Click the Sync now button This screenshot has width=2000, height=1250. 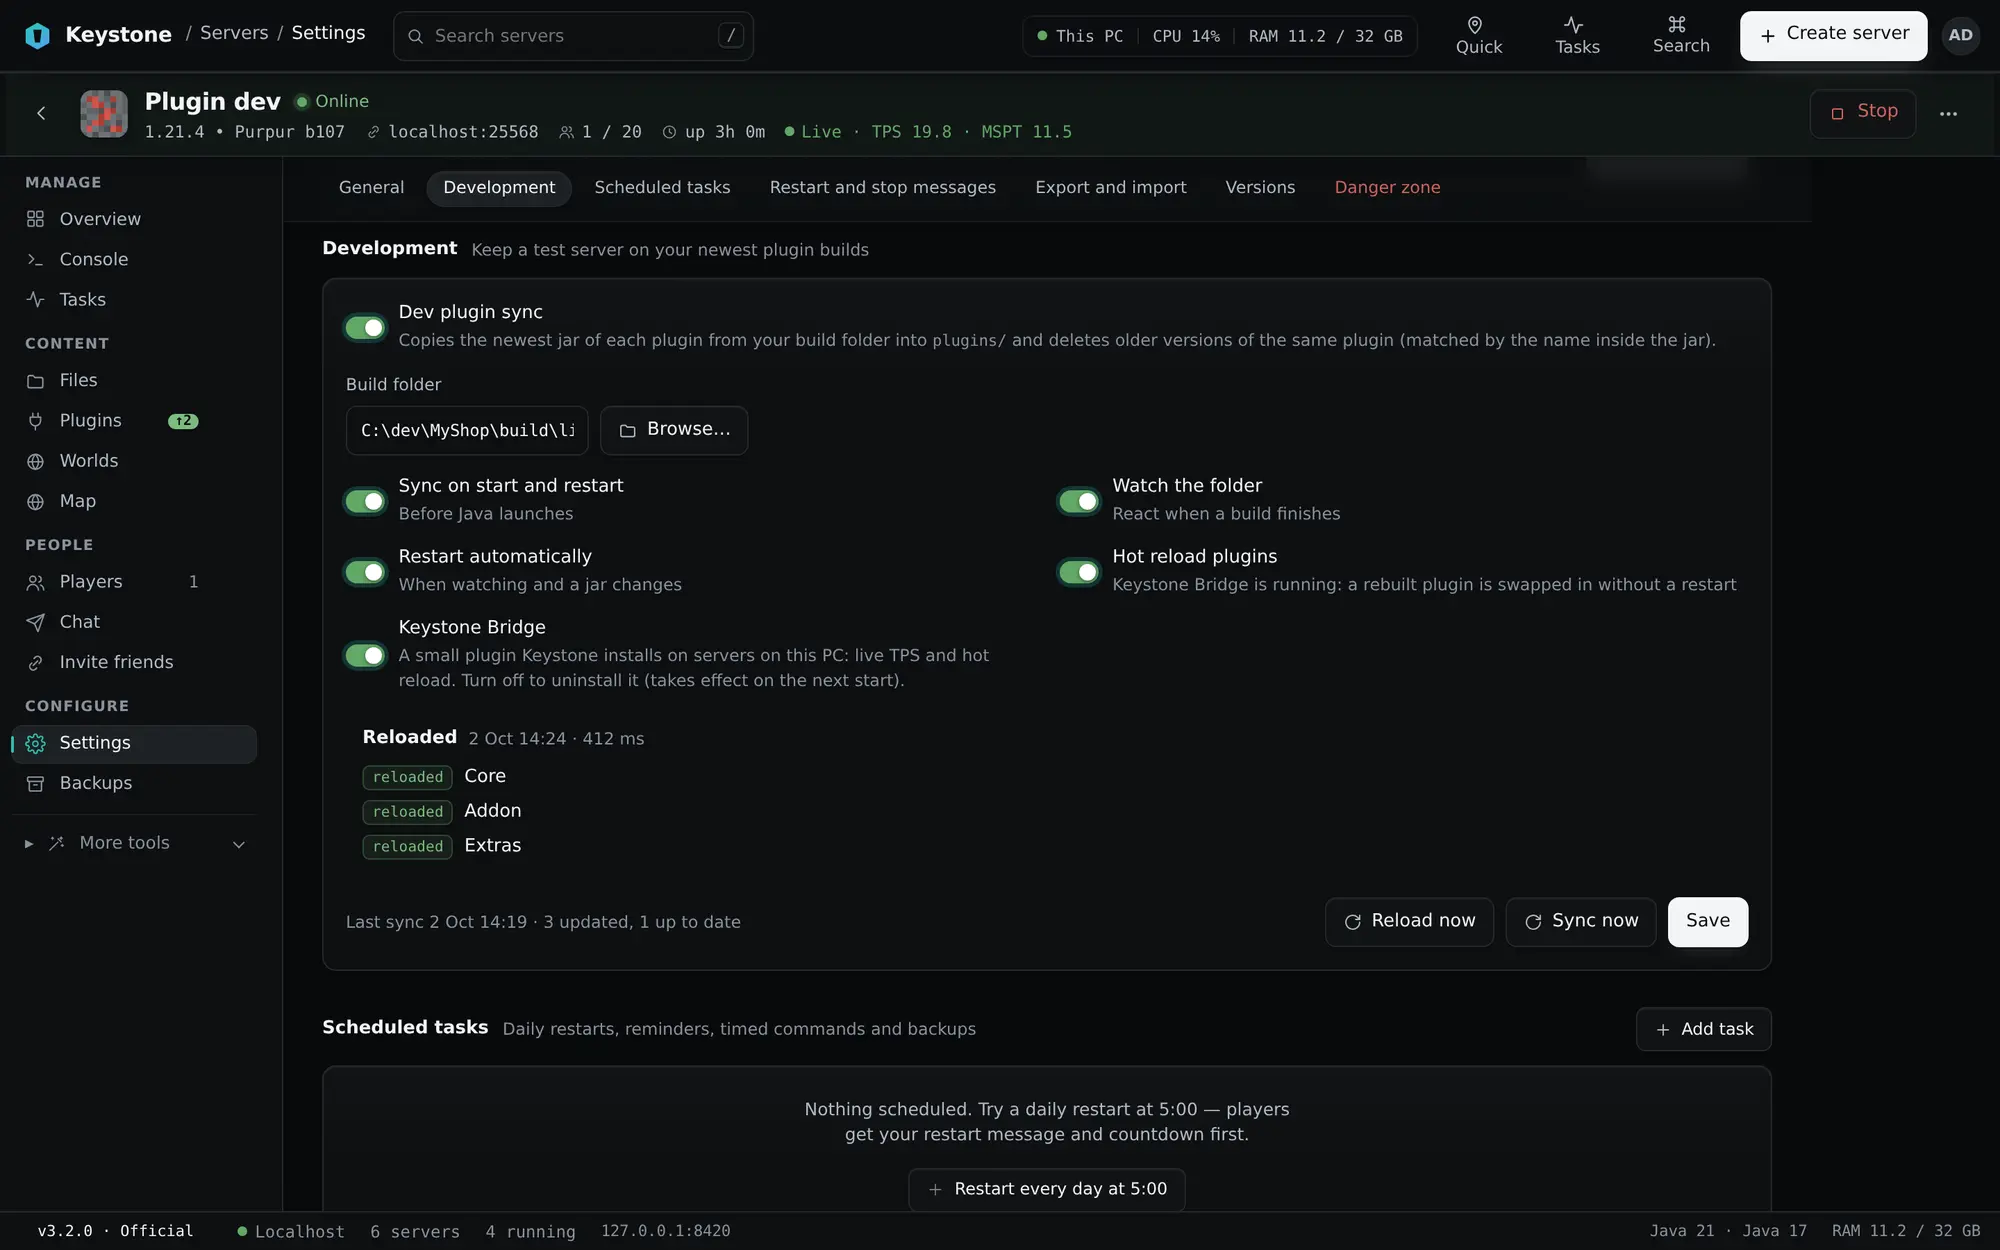coord(1581,922)
